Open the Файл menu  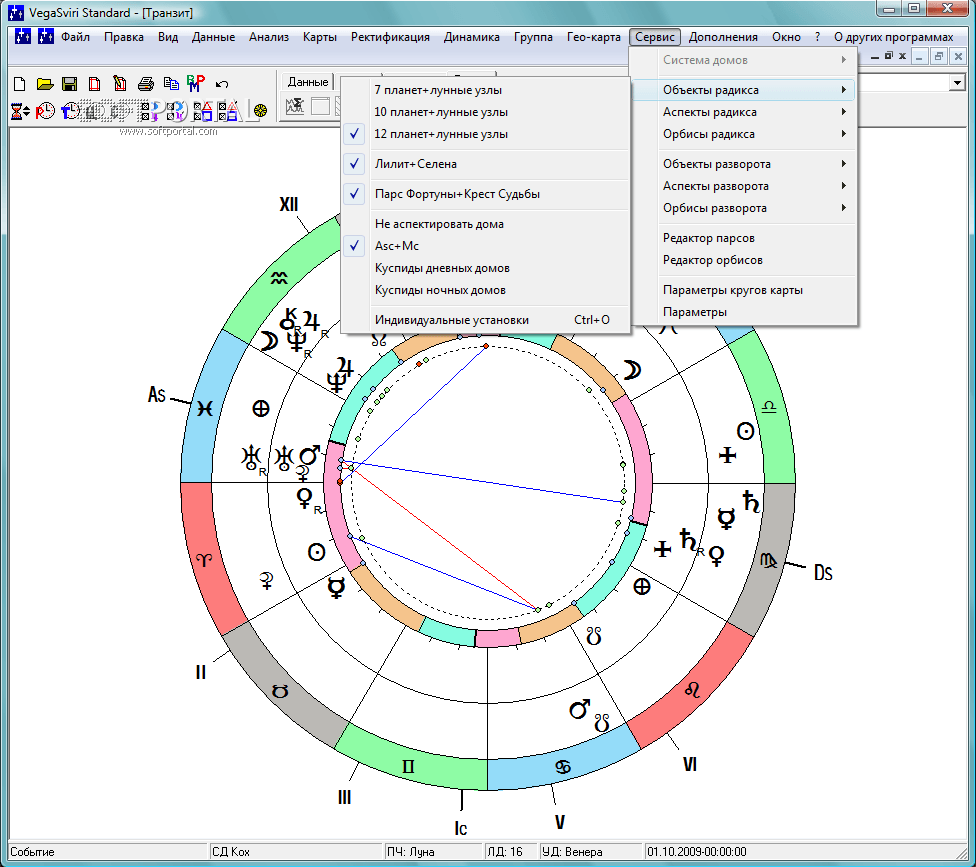pos(75,37)
